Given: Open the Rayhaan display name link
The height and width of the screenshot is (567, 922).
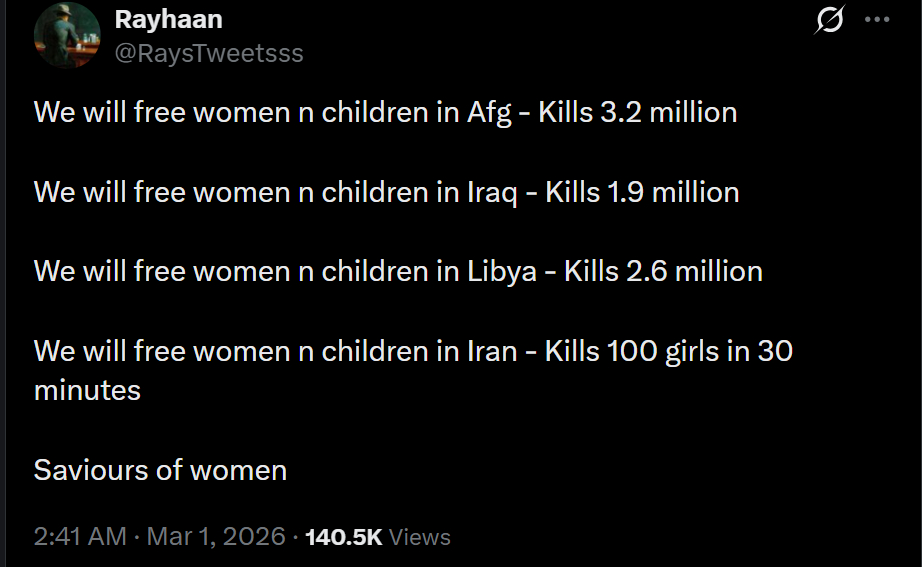Looking at the screenshot, I should coord(166,20).
